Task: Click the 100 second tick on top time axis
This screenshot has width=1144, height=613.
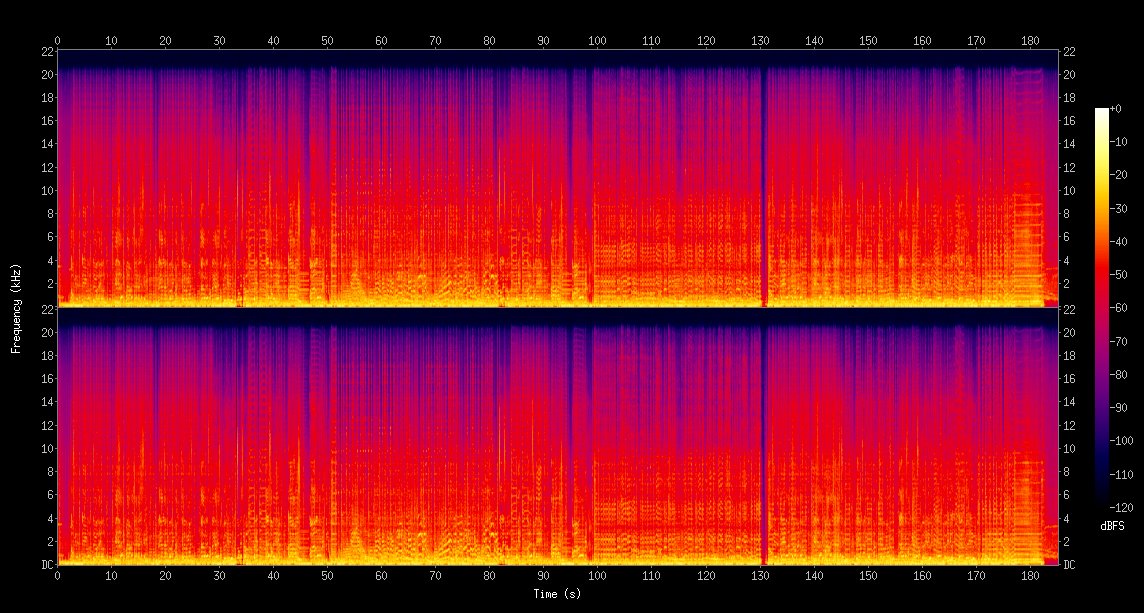Action: [x=597, y=41]
